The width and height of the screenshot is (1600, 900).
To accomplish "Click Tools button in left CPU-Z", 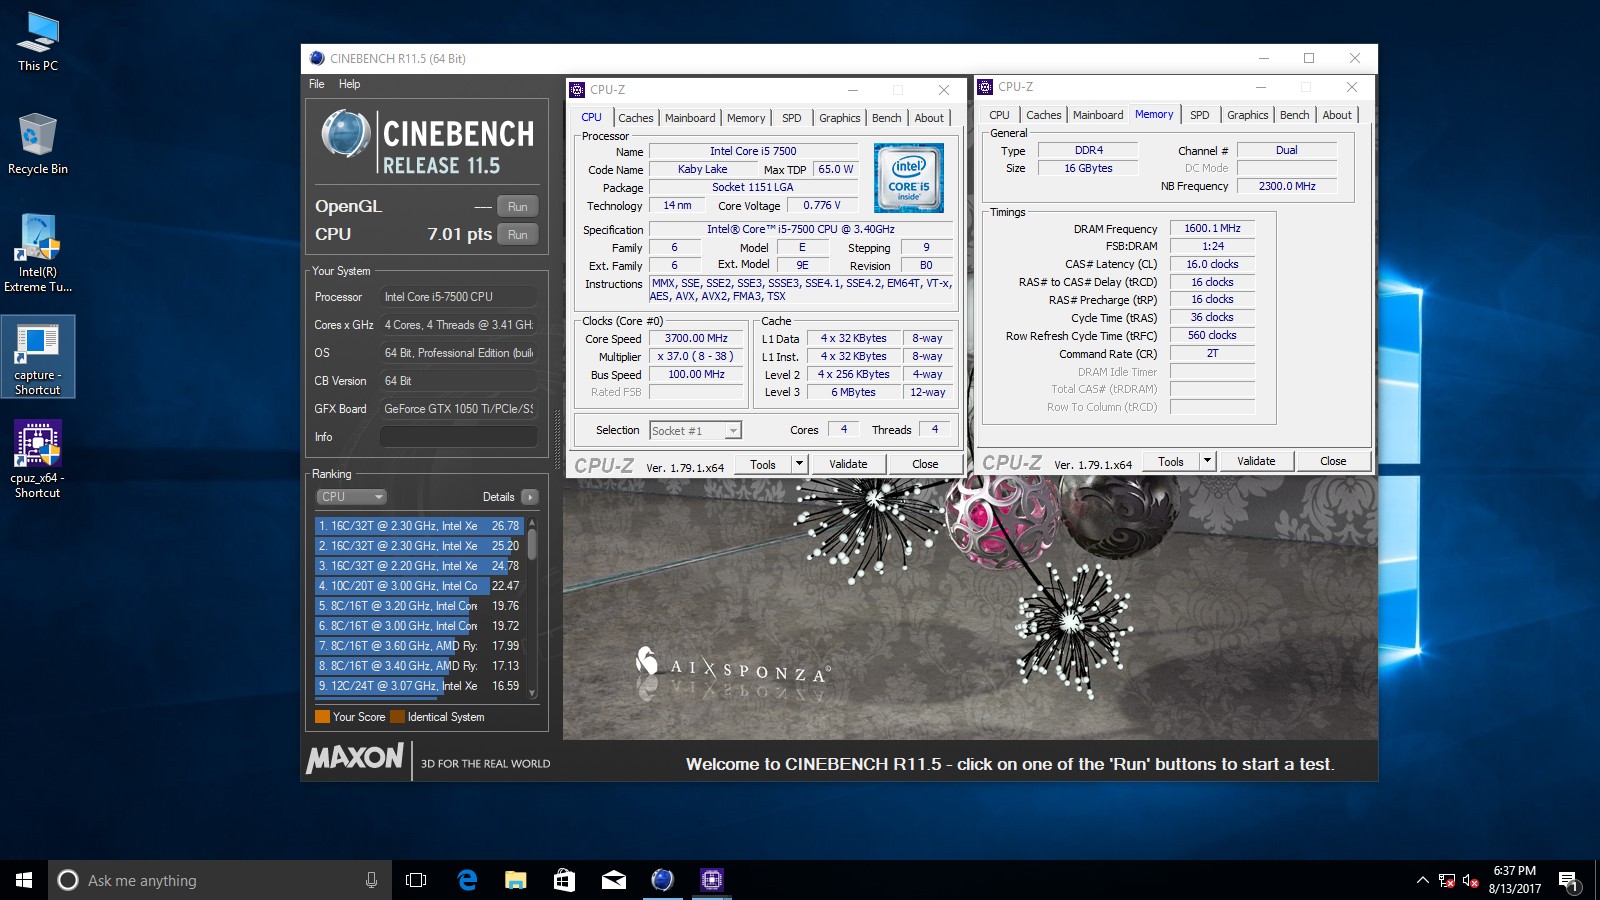I will (763, 464).
